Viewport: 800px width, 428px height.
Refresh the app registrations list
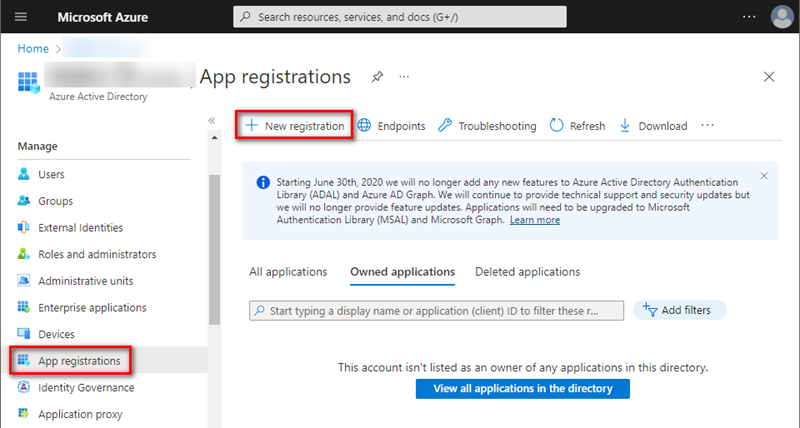click(x=577, y=126)
